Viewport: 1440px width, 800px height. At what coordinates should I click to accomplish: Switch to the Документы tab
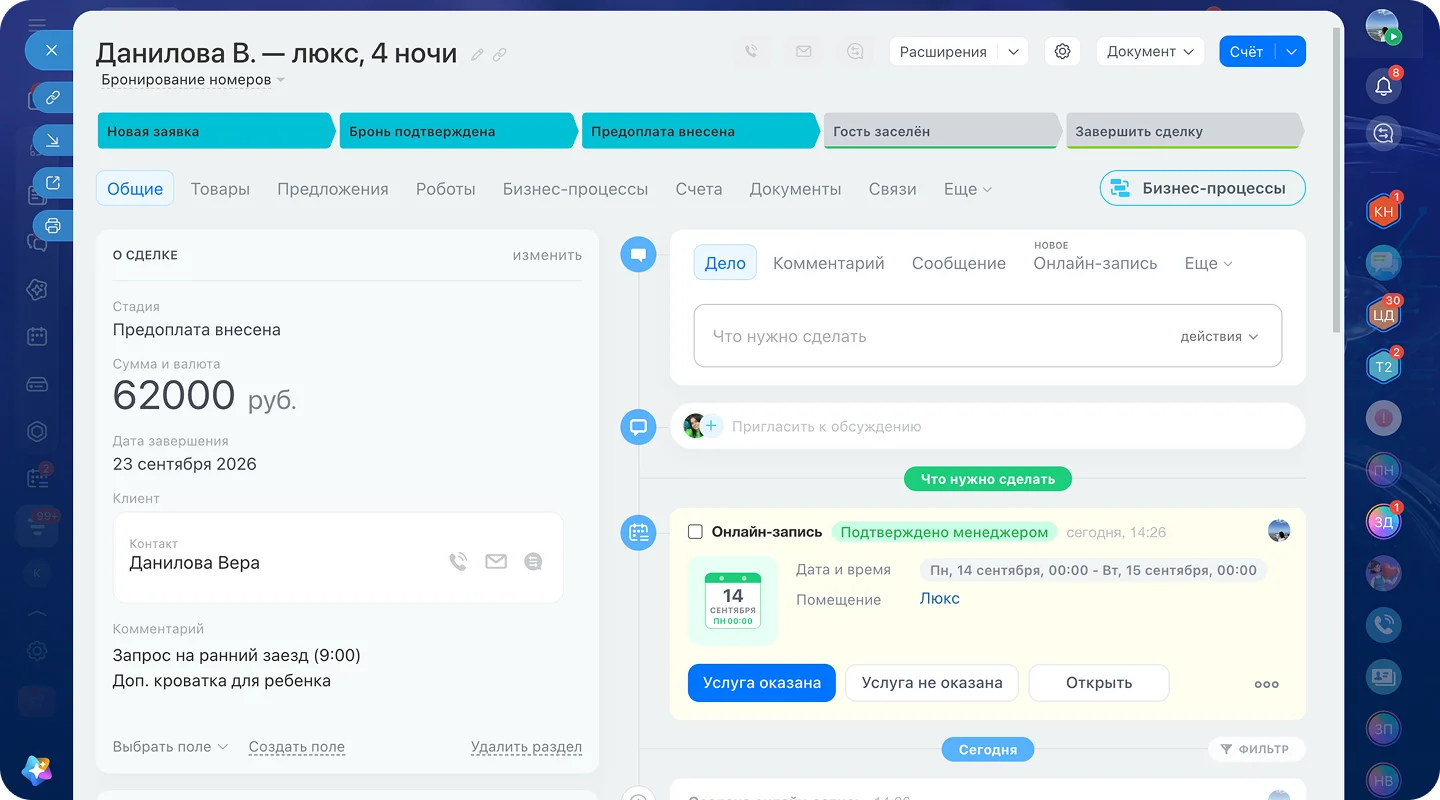tap(795, 189)
